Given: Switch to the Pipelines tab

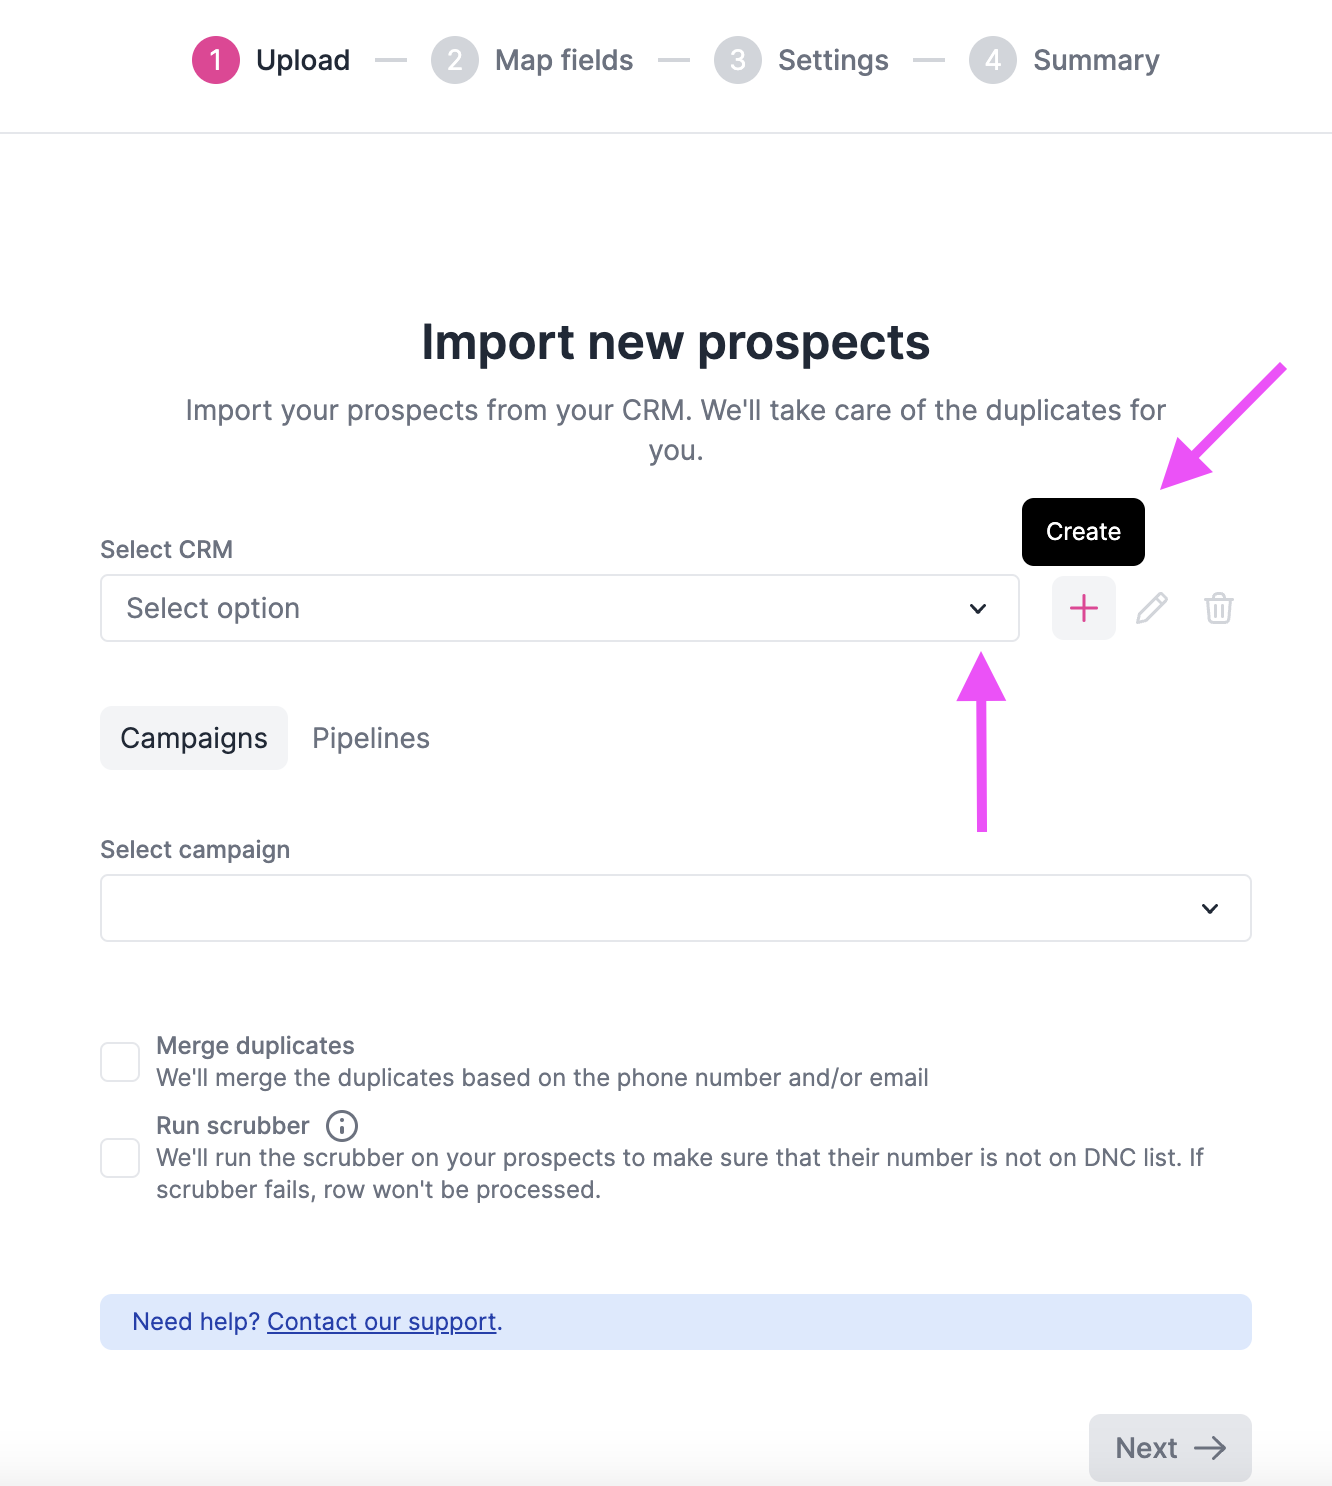Looking at the screenshot, I should point(370,738).
